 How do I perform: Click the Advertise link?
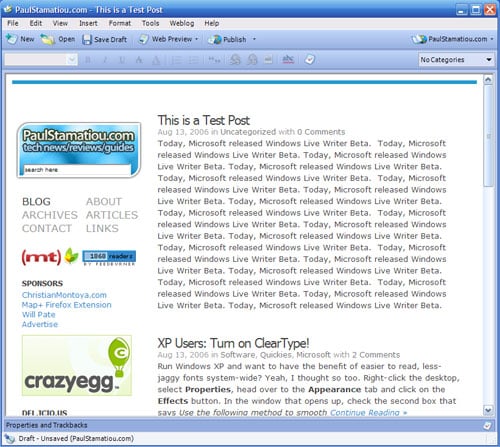coord(40,324)
